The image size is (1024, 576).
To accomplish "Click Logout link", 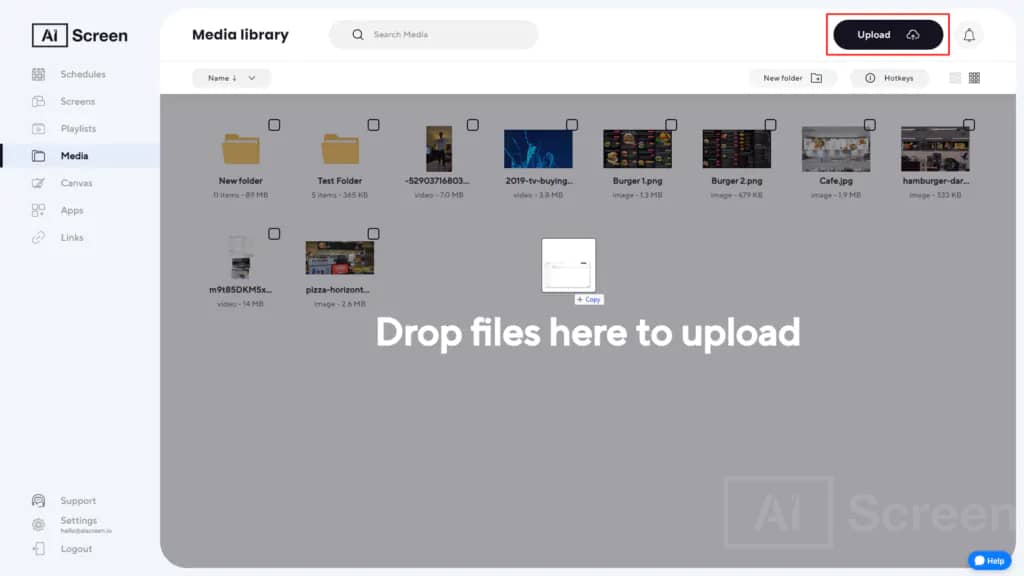I will 76,549.
